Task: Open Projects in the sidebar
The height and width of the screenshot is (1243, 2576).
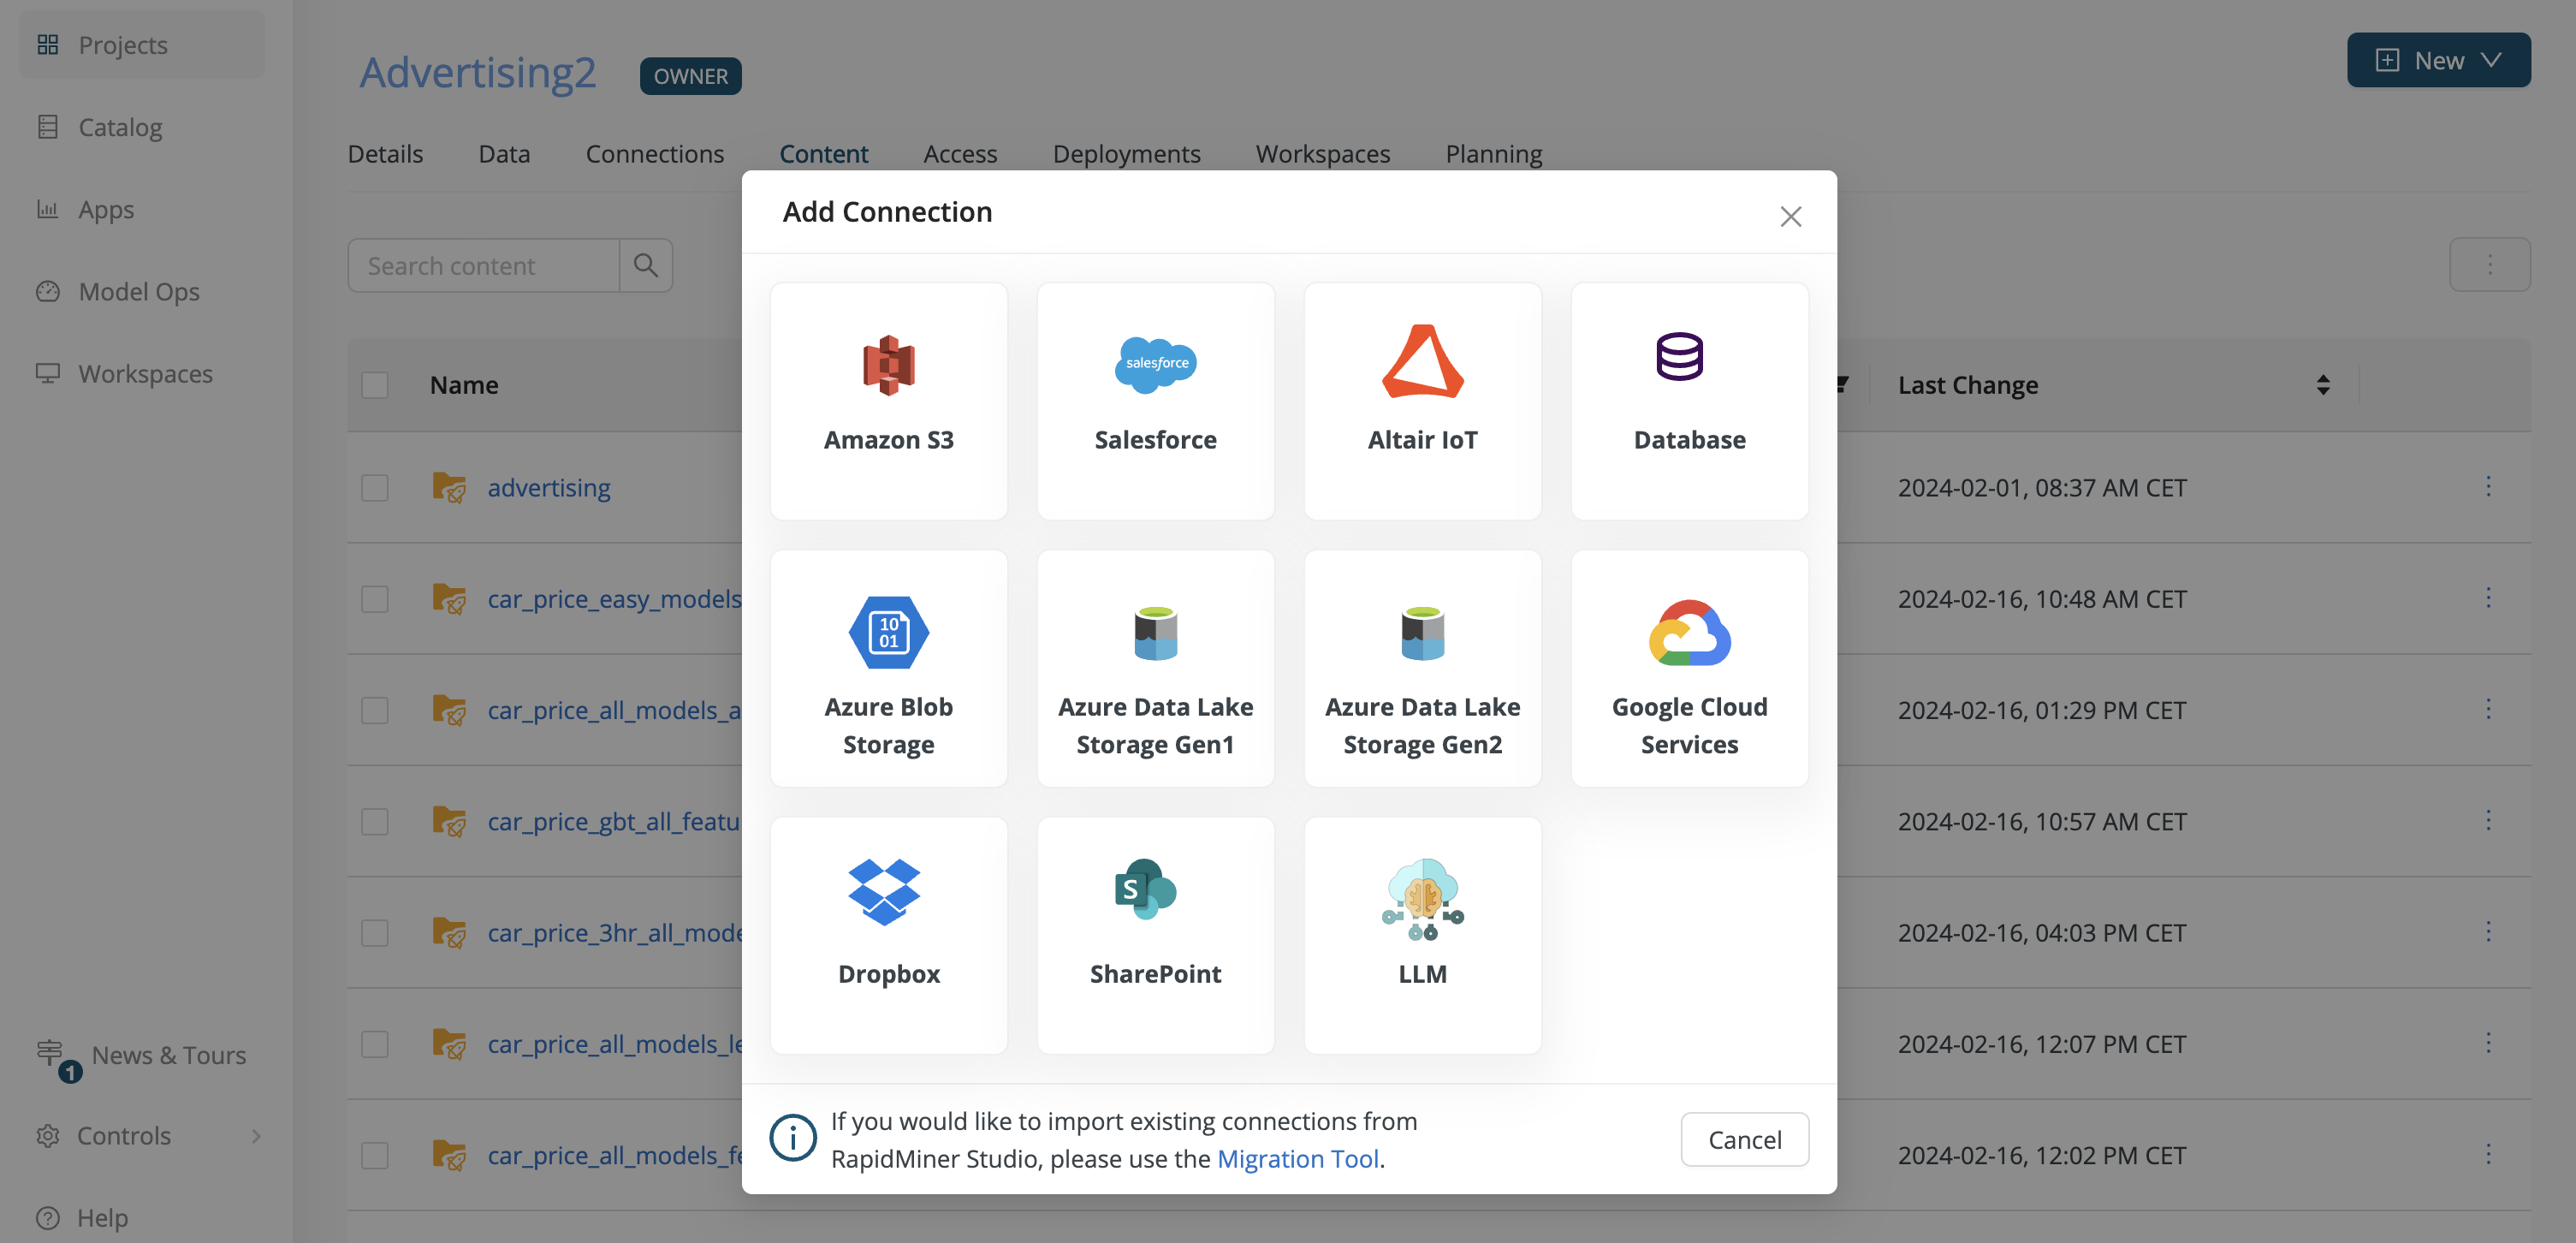Action: click(142, 44)
